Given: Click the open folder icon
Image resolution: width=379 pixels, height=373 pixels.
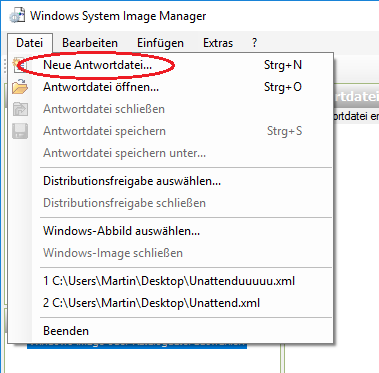Looking at the screenshot, I should point(20,87).
